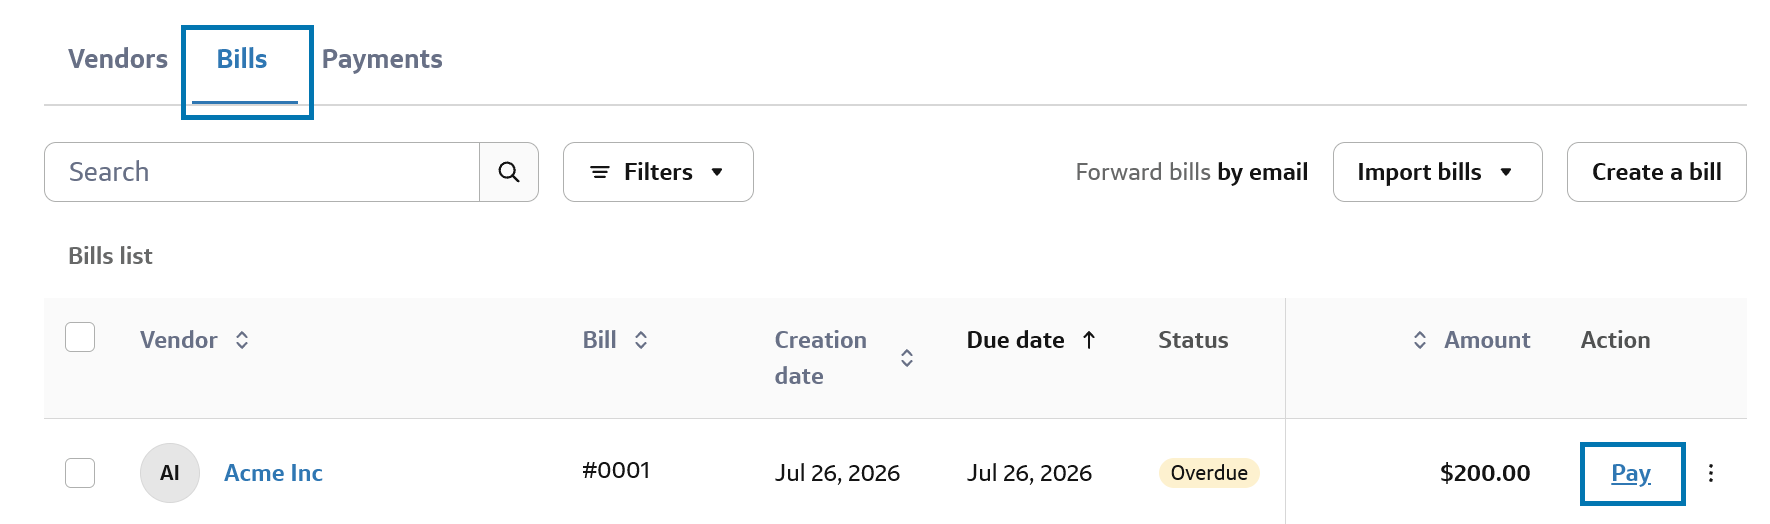Toggle Due date ascending arrow sort
The width and height of the screenshot is (1770, 524).
(x=1089, y=340)
